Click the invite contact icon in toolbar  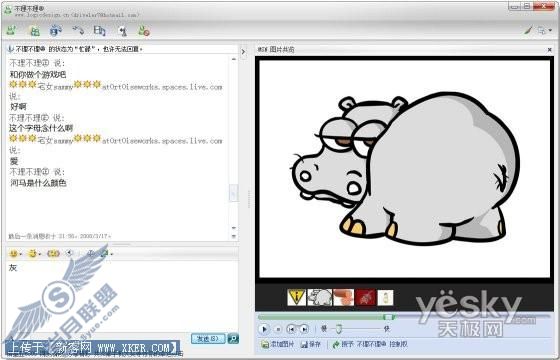[x=11, y=31]
